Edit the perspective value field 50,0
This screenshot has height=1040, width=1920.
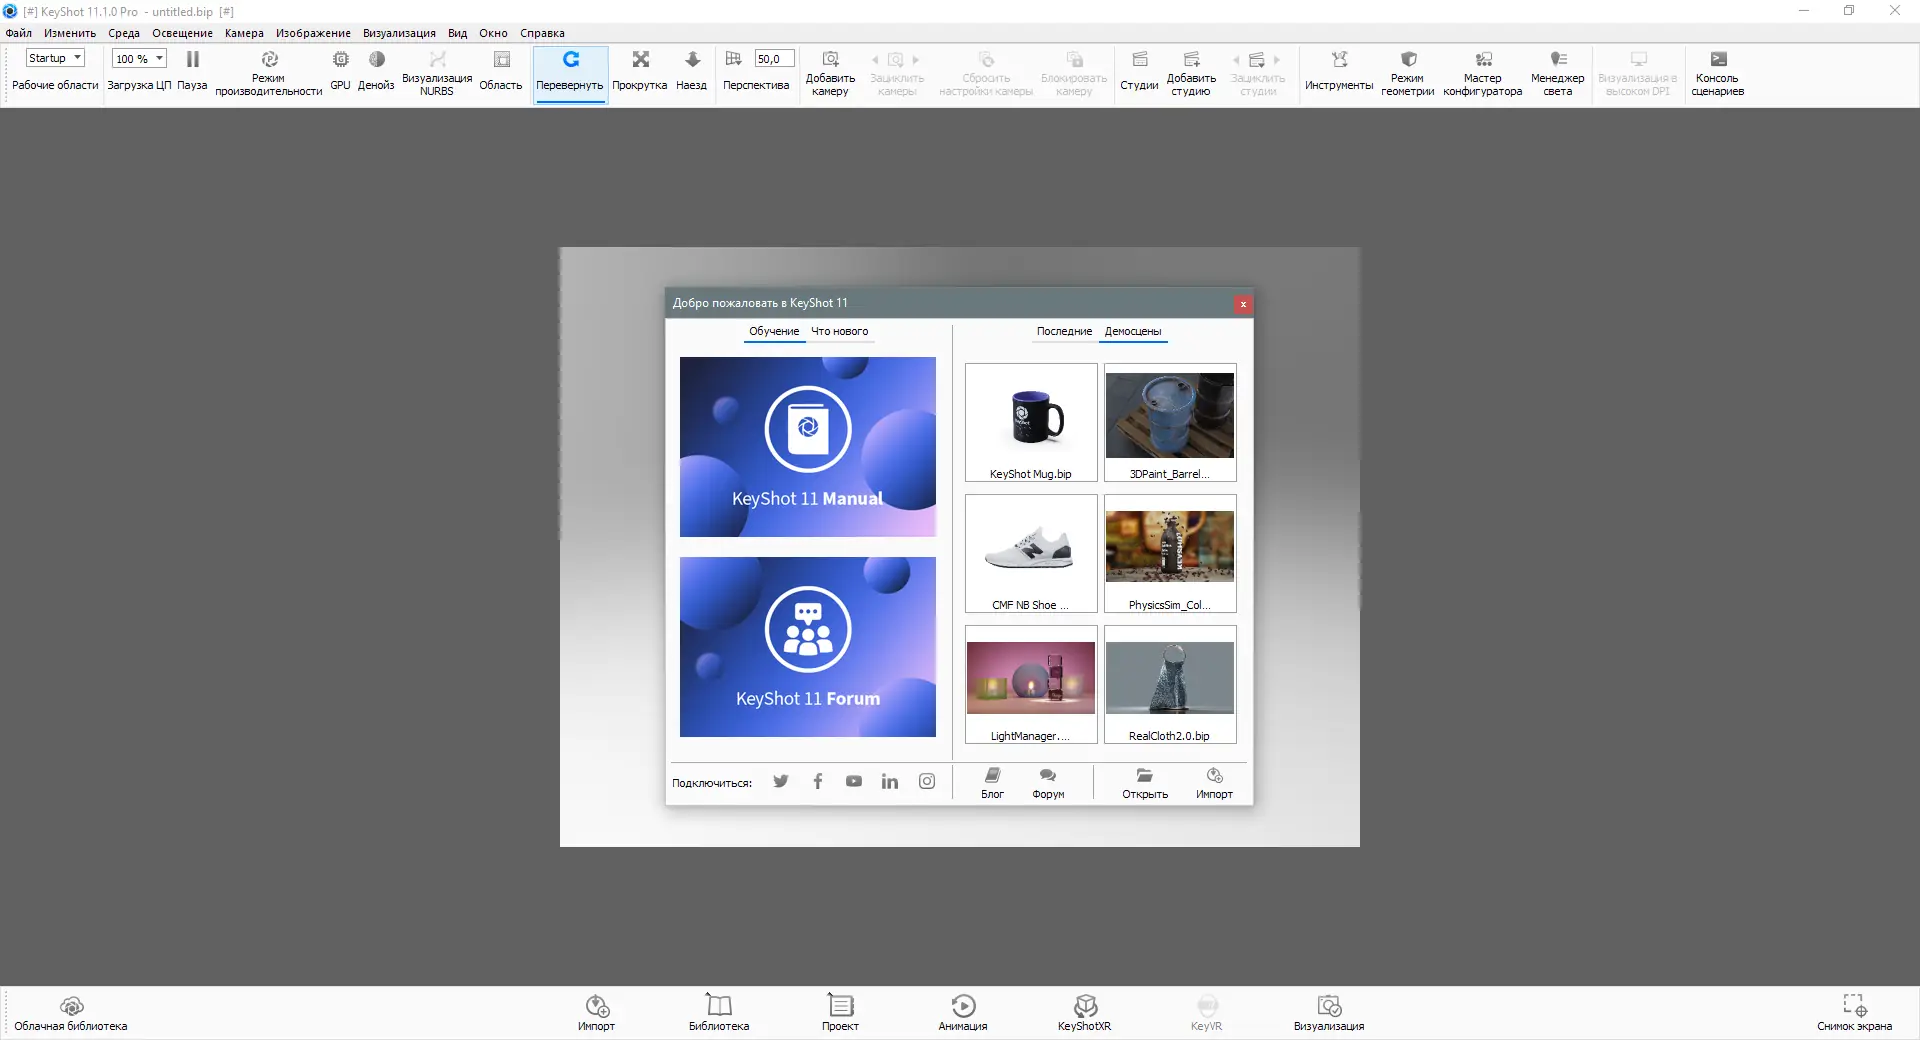(774, 59)
